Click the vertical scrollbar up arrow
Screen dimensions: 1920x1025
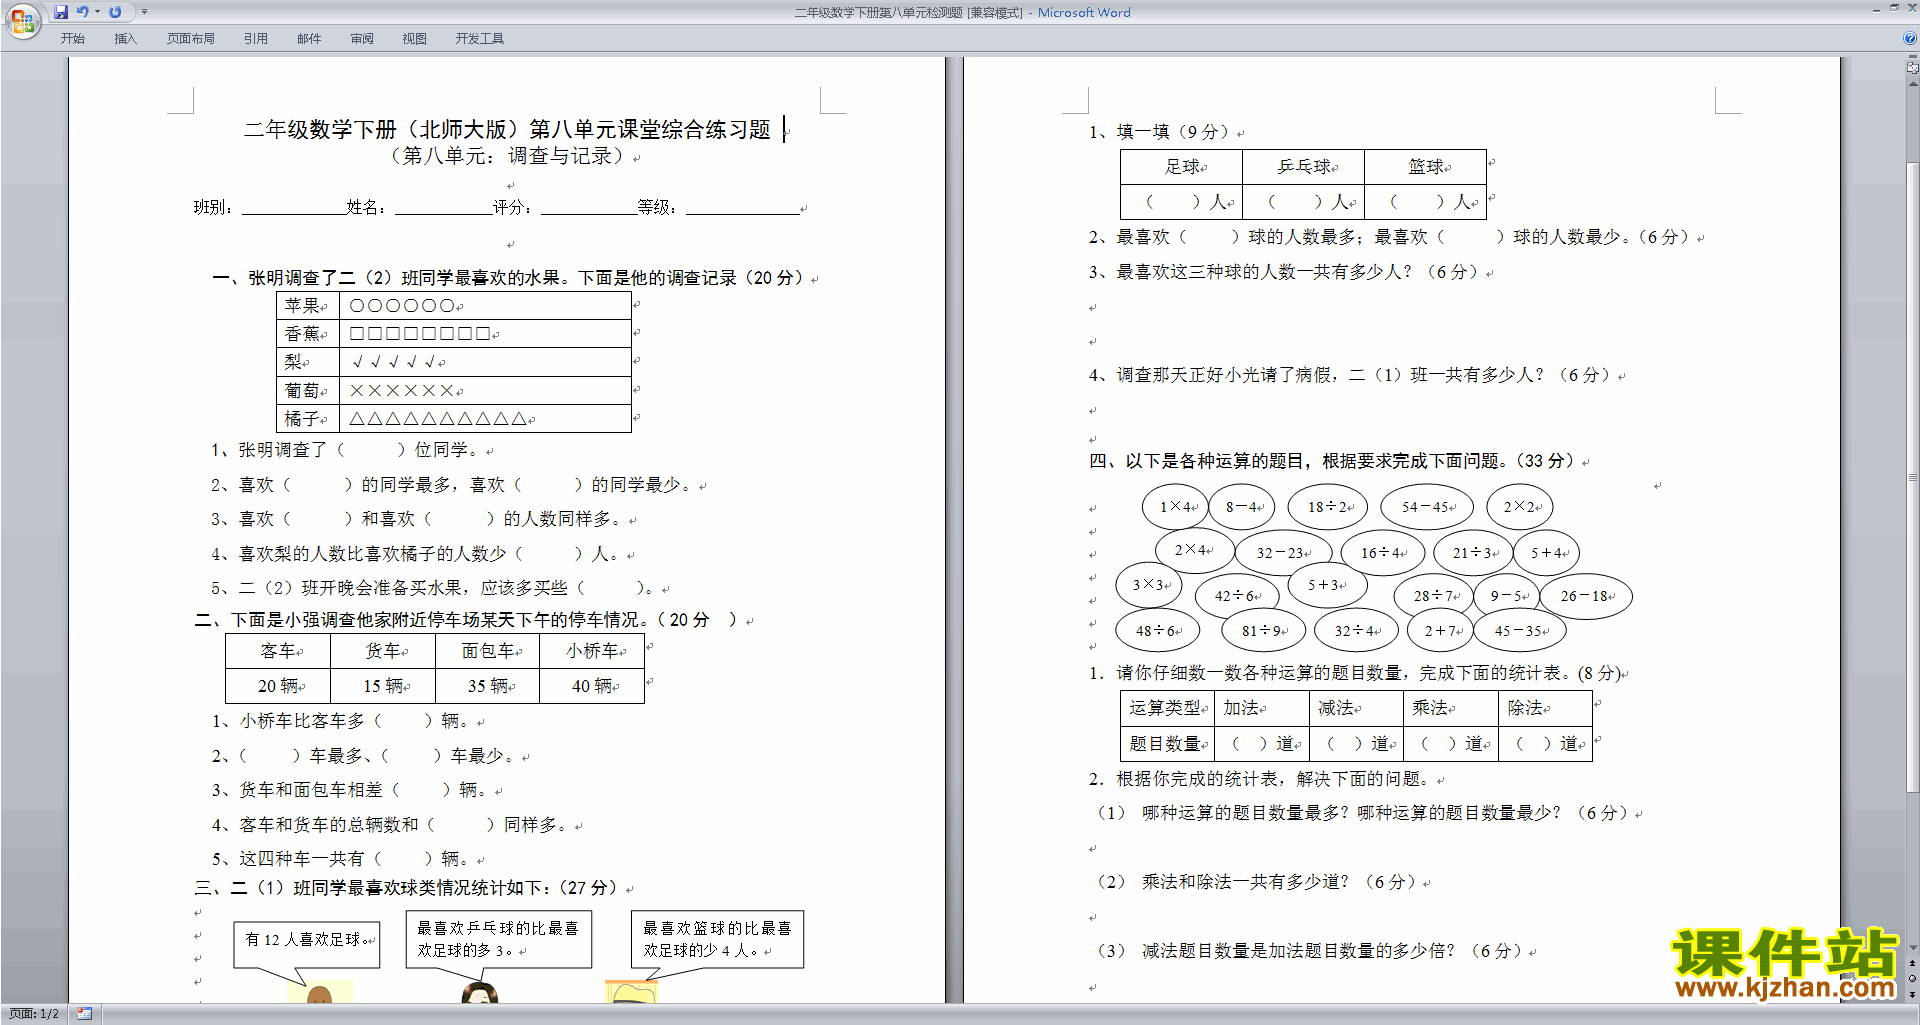pos(1912,84)
